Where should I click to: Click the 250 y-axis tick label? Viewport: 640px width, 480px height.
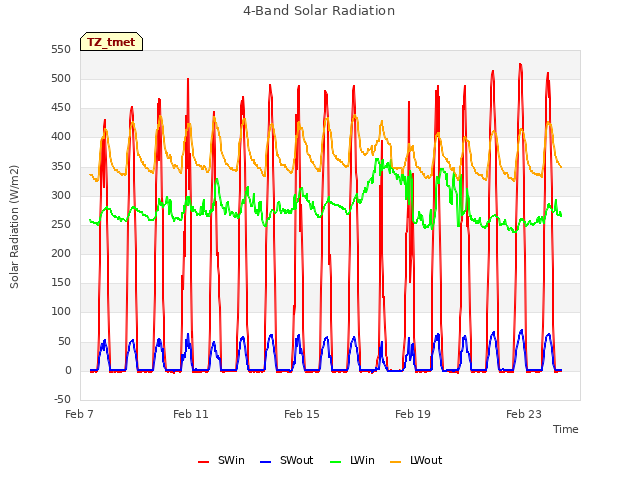pos(61,224)
